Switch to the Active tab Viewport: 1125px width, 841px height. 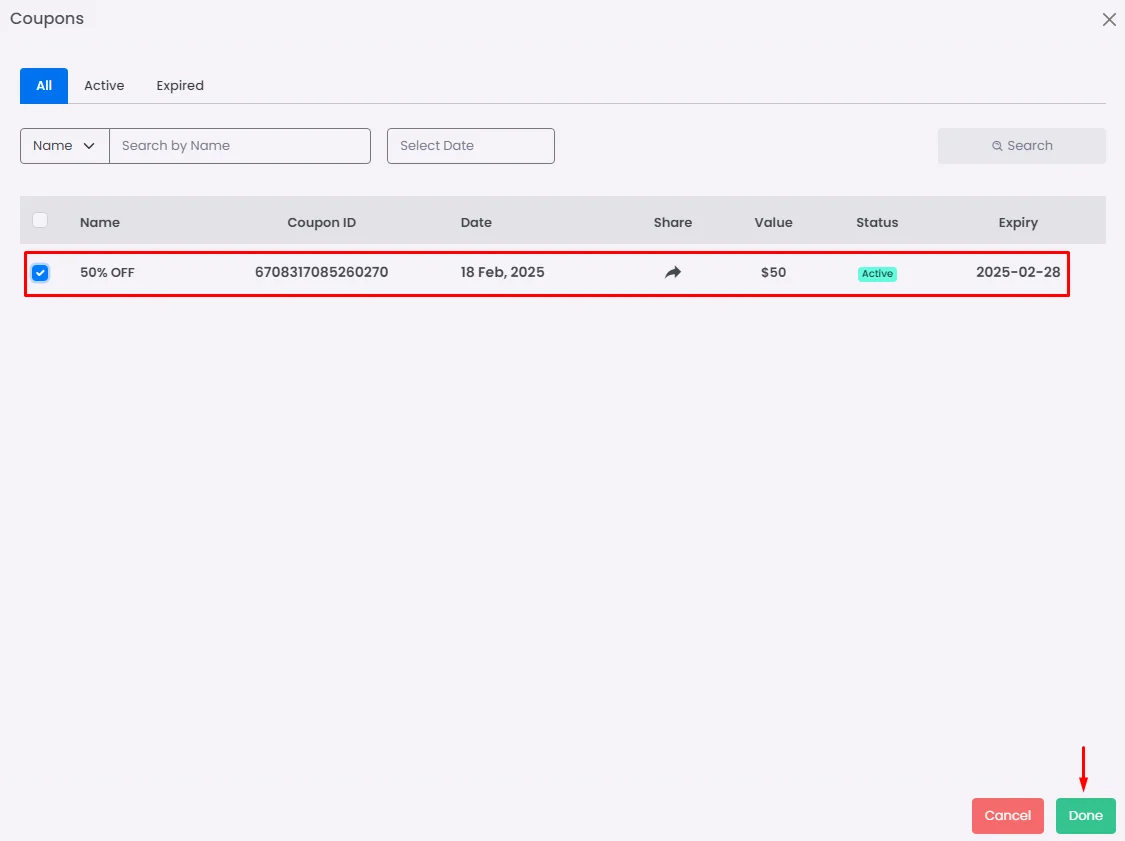[x=104, y=85]
